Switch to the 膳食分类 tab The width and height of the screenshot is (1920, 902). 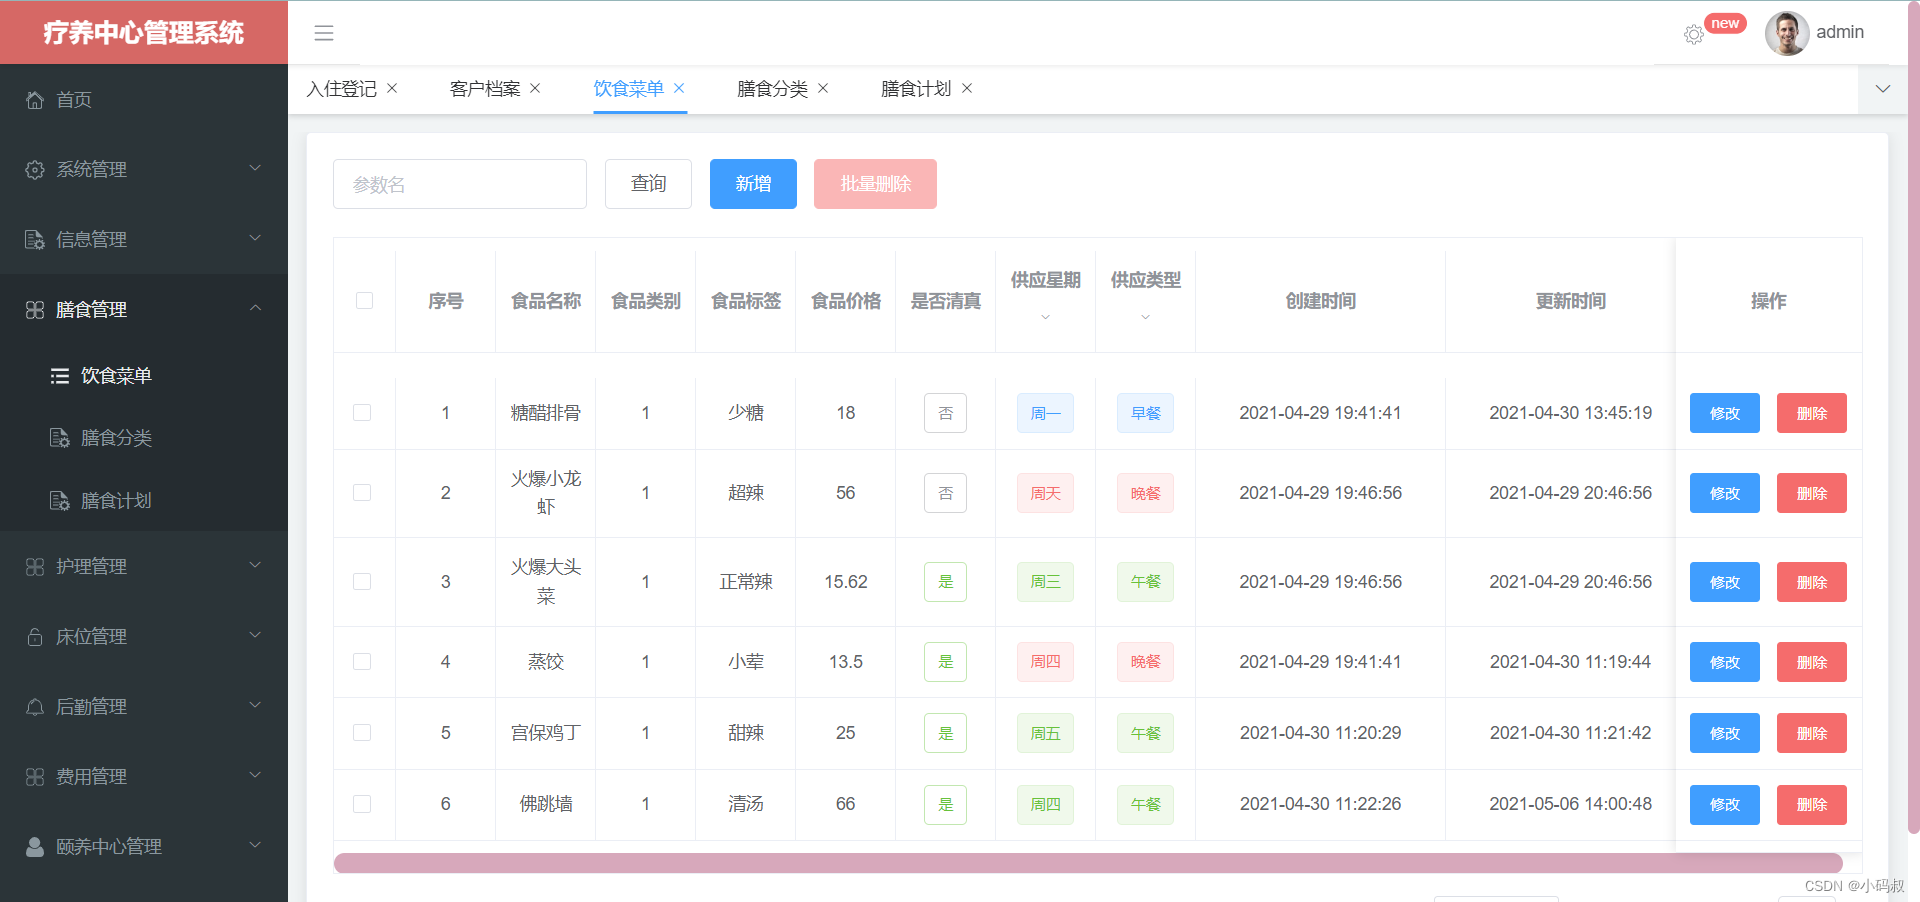pyautogui.click(x=772, y=89)
